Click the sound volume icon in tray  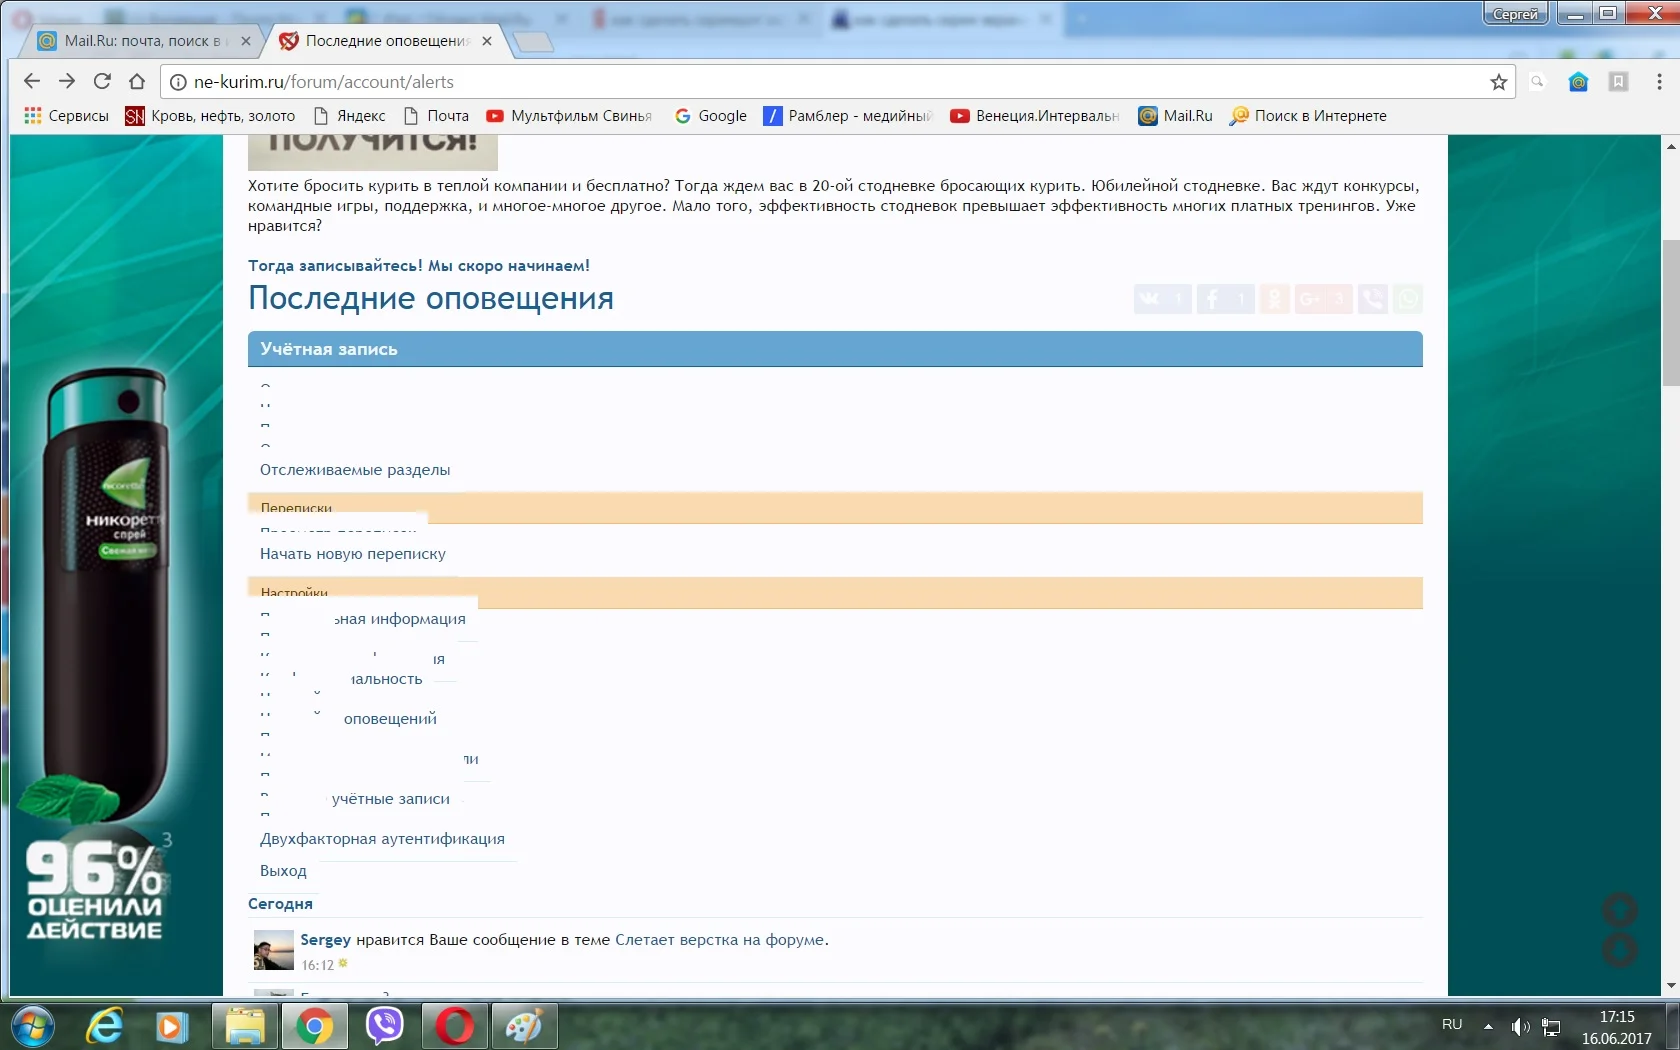tap(1519, 1027)
